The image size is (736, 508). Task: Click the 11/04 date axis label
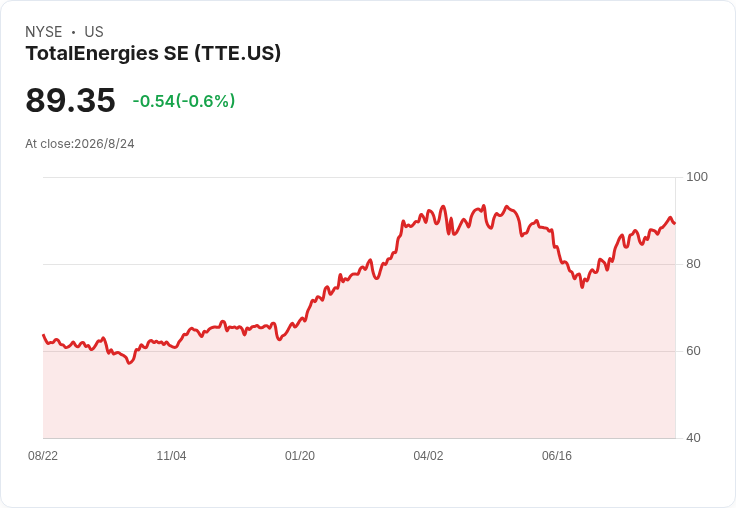pyautogui.click(x=171, y=456)
